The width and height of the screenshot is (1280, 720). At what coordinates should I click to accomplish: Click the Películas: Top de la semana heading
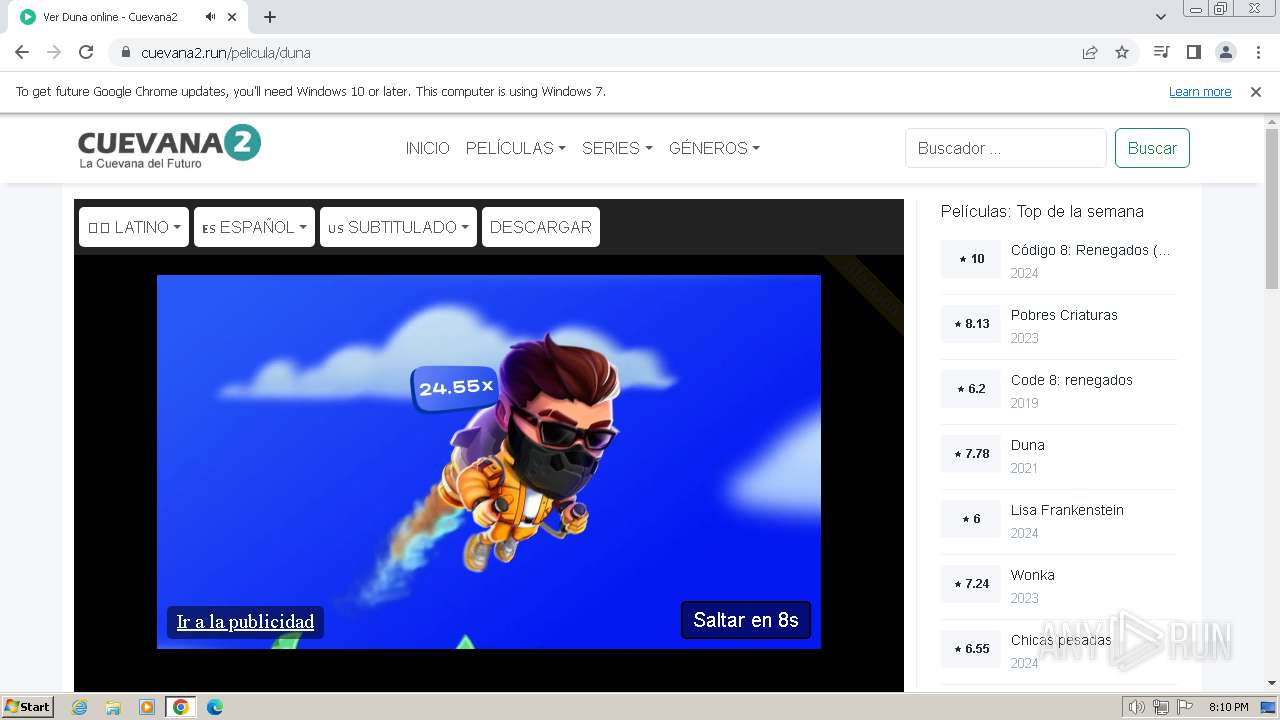tap(1042, 211)
